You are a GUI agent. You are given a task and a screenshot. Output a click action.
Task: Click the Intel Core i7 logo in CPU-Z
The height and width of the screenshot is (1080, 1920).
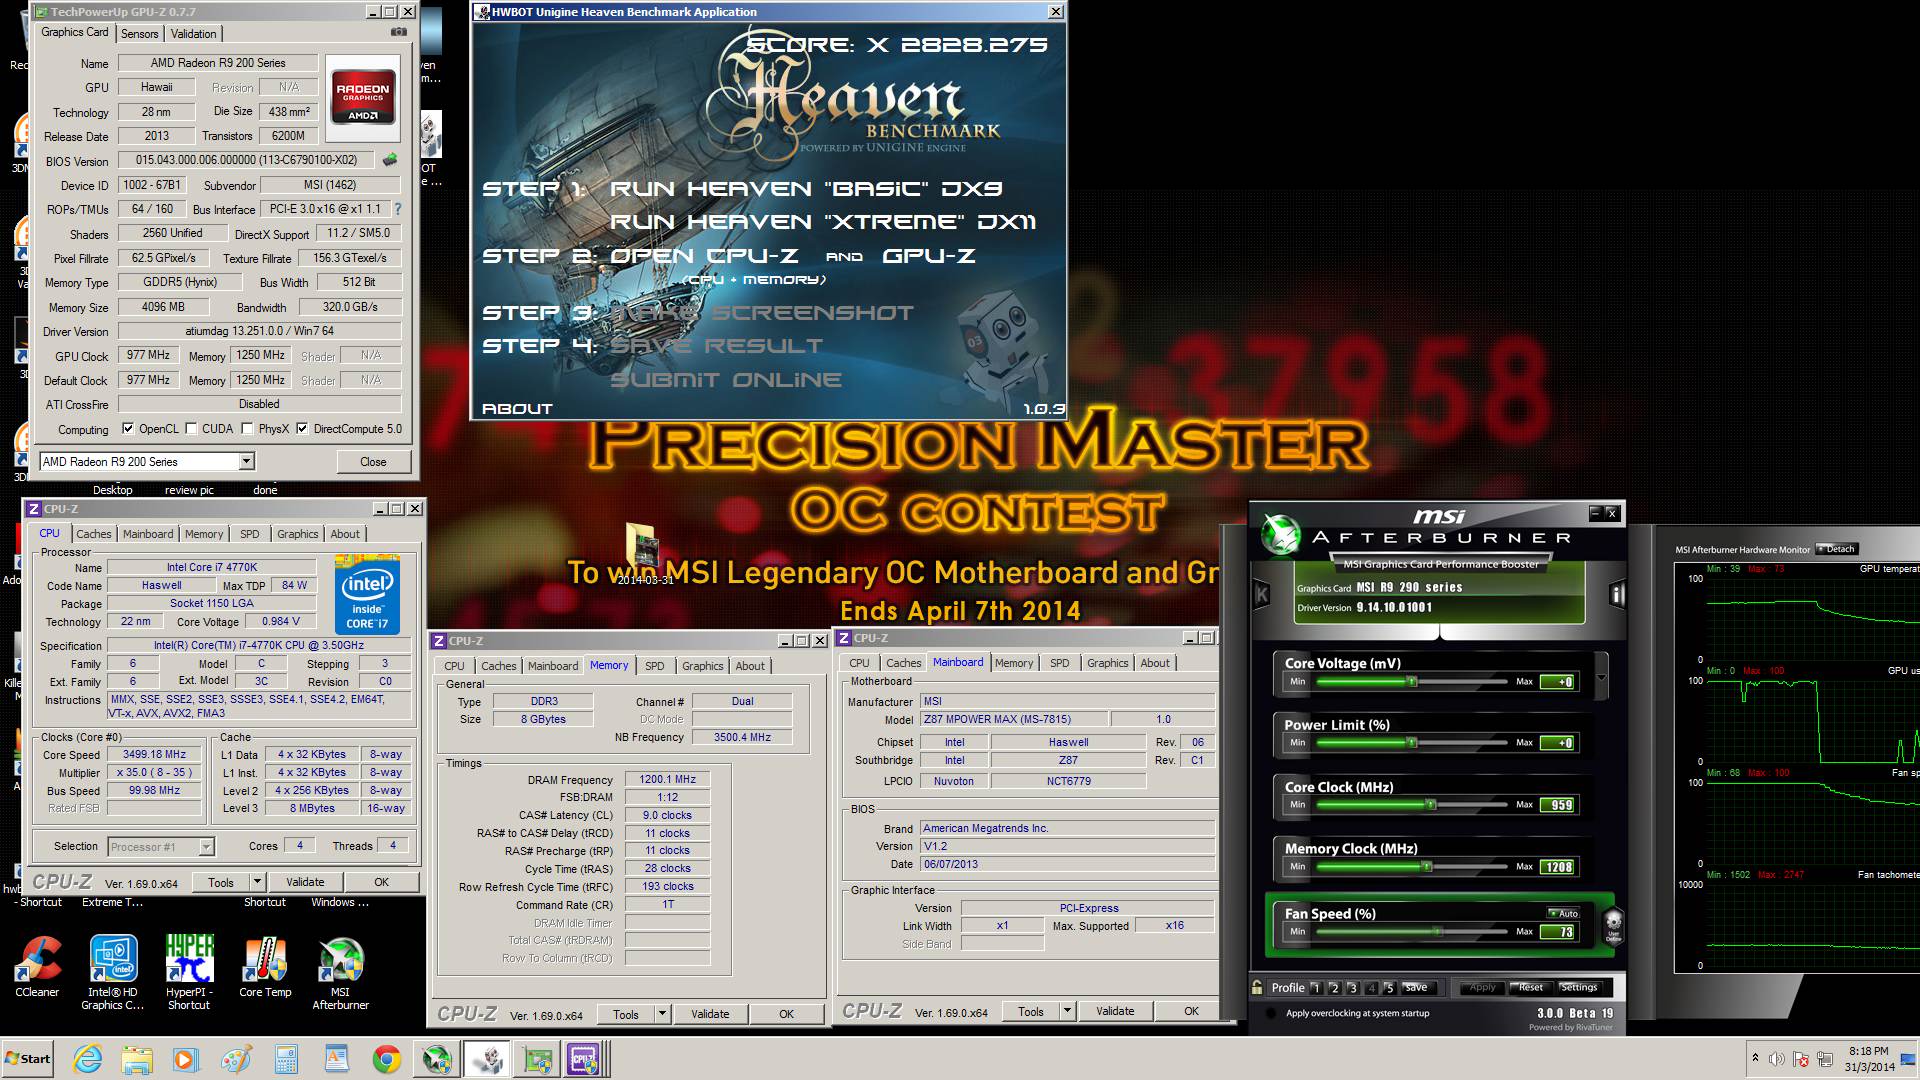pos(367,596)
